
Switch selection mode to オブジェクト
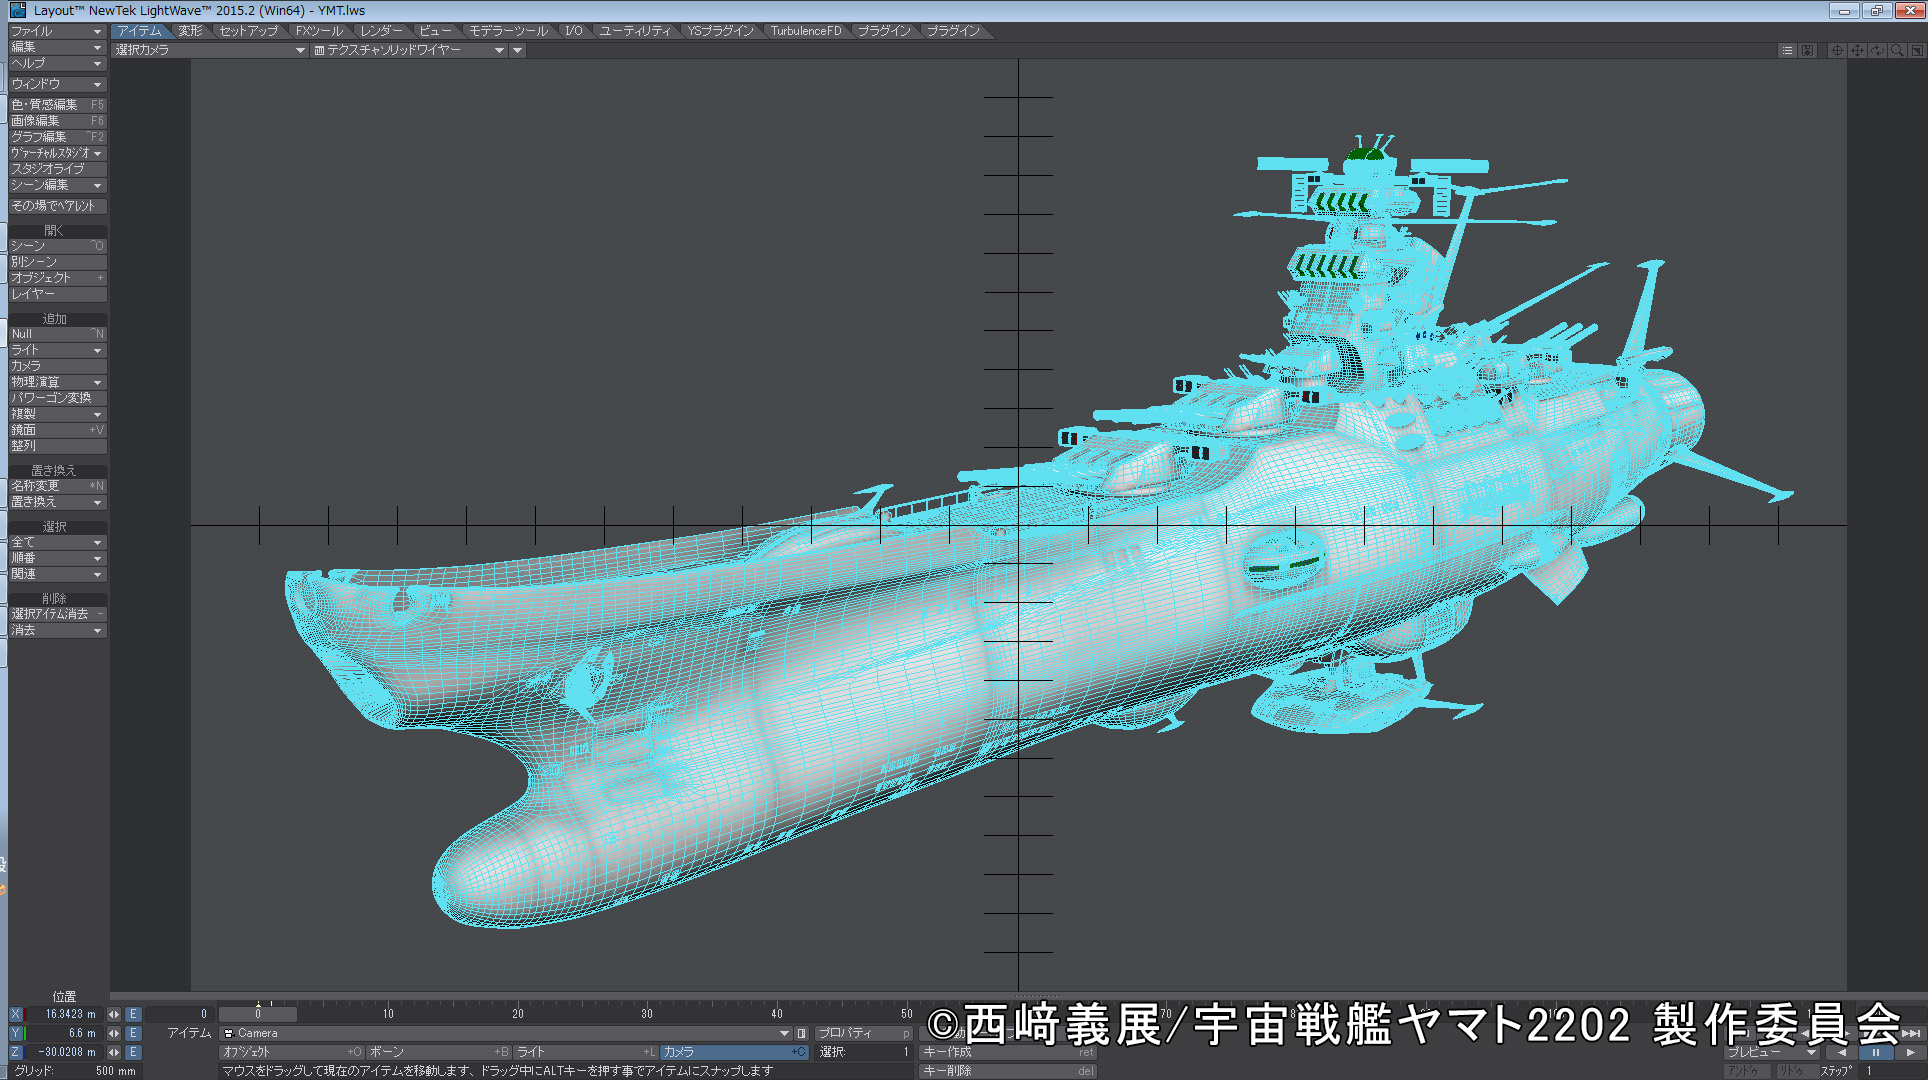click(x=291, y=1052)
